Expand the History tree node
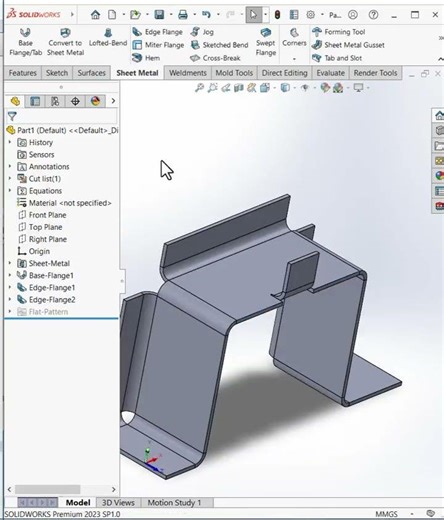The width and height of the screenshot is (444, 520). (x=10, y=142)
